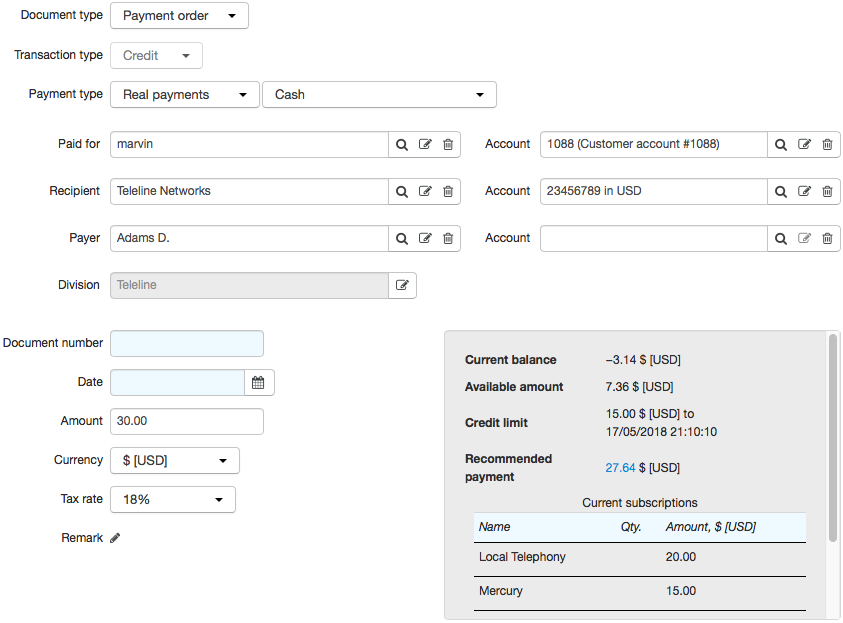Open Real payments type dropdown
Viewport: 843px width, 623px height.
point(185,95)
